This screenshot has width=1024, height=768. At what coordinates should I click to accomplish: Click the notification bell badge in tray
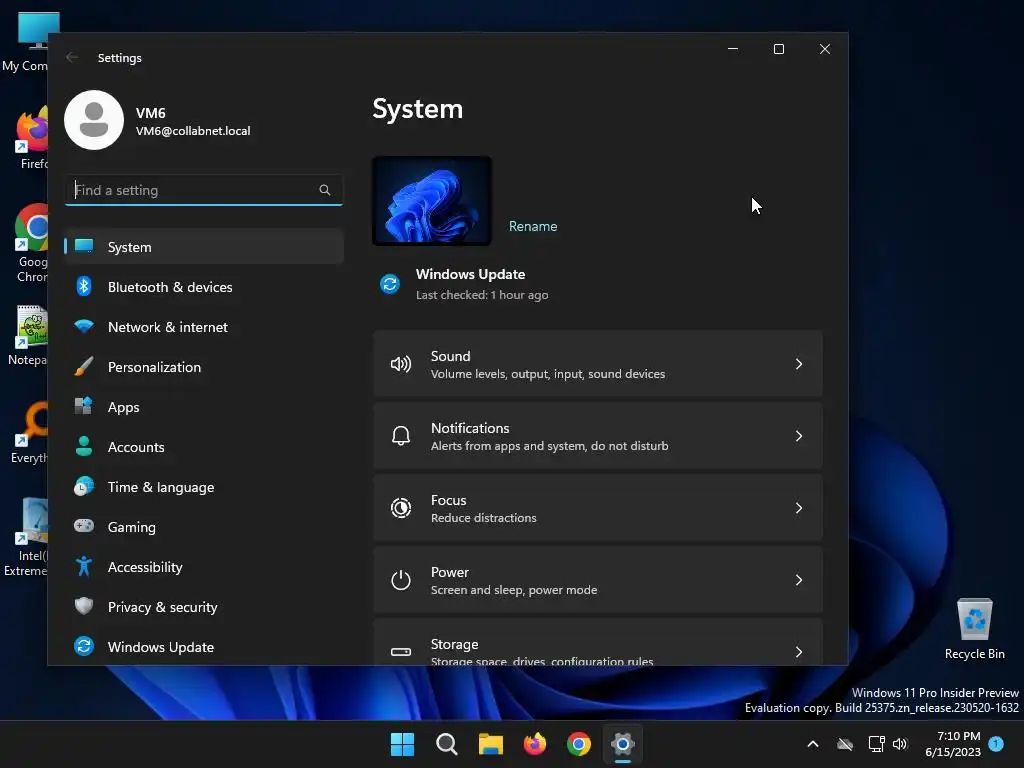click(996, 743)
